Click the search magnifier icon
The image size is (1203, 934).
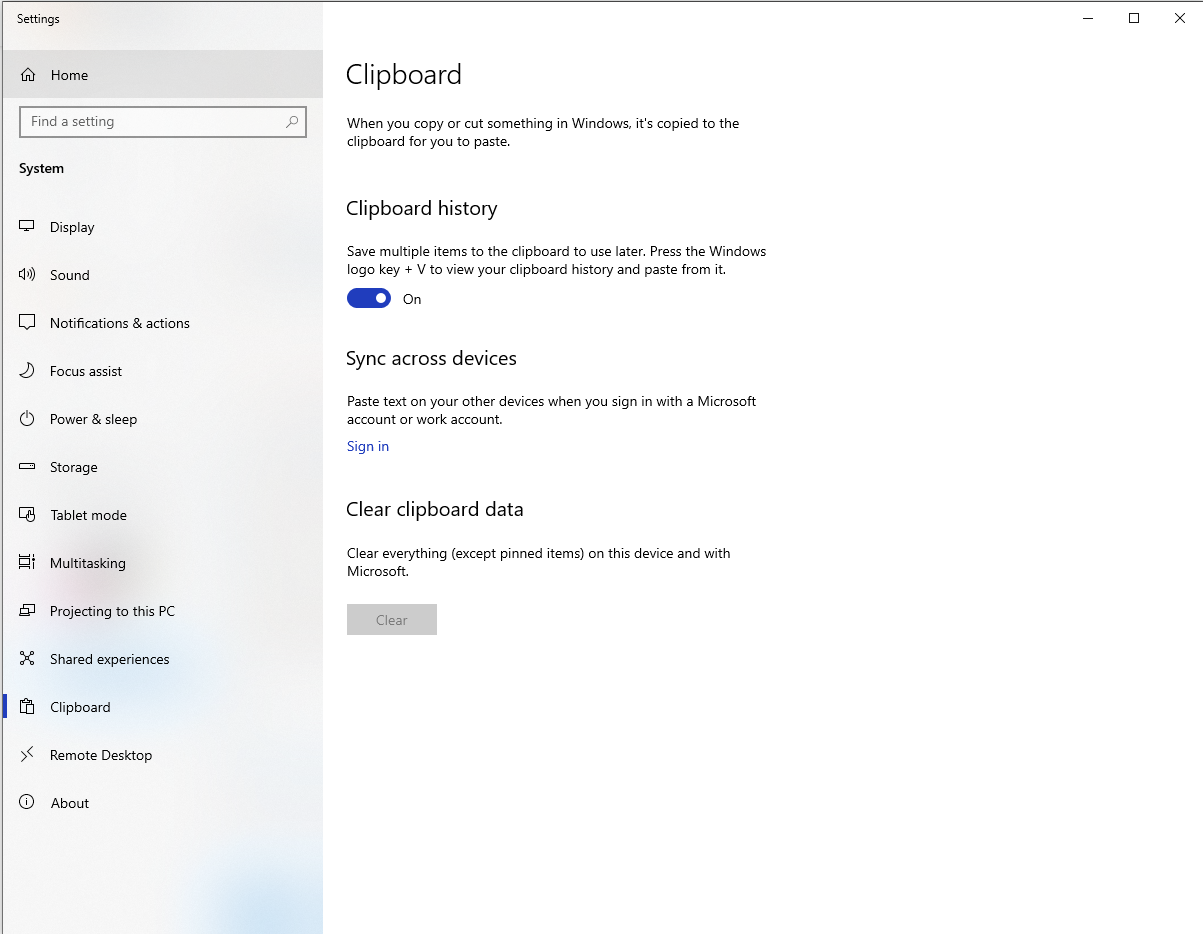[x=292, y=122]
